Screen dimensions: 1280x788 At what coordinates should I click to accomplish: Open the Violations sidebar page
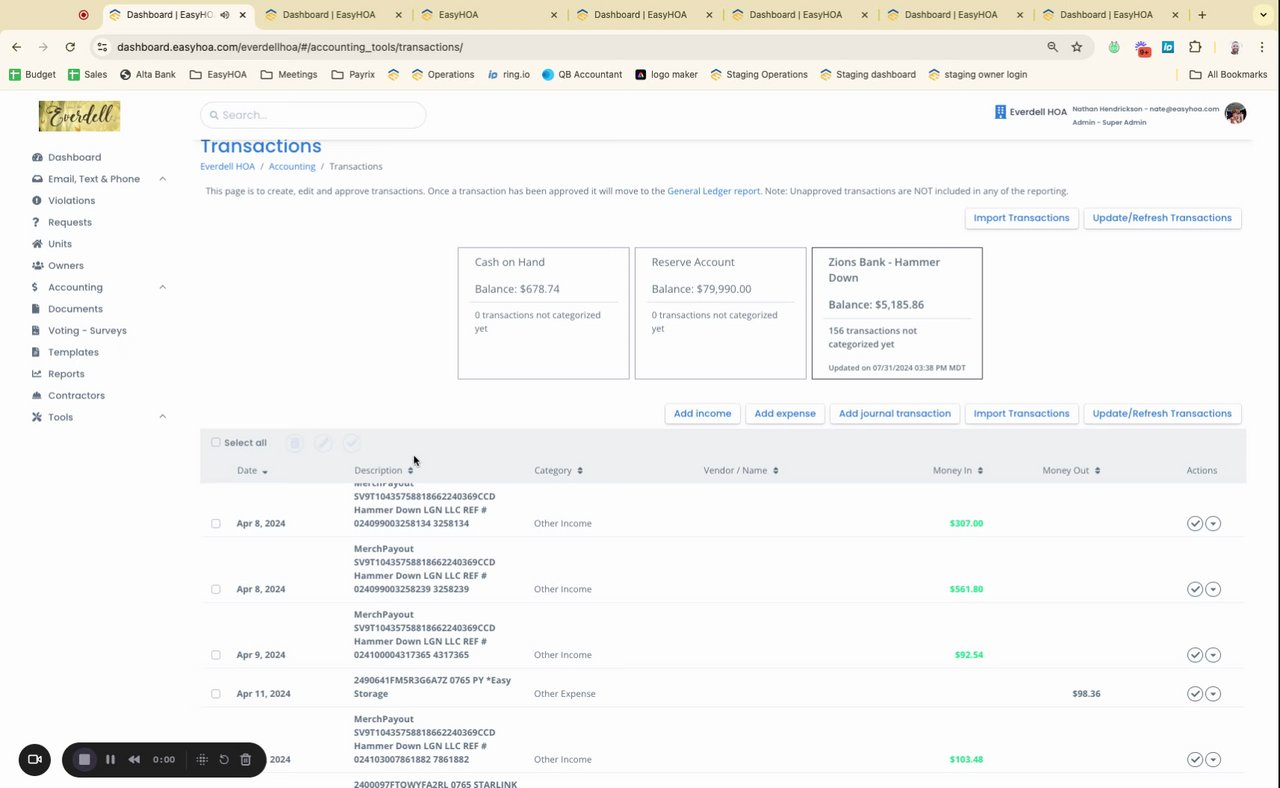(x=71, y=201)
